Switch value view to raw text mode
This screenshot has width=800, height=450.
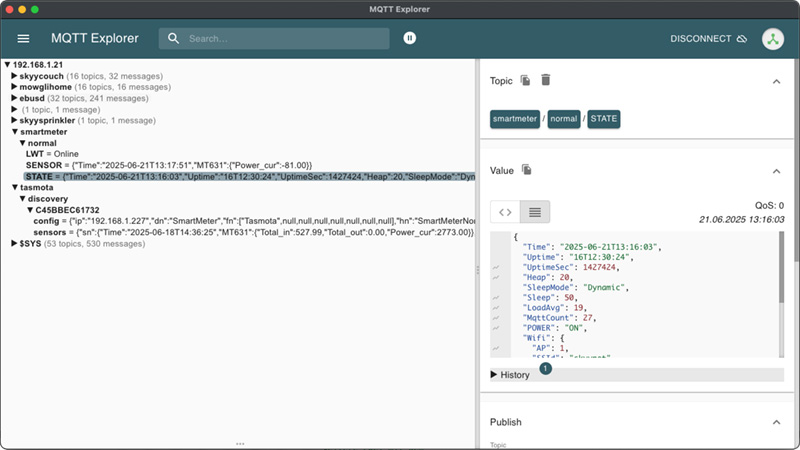click(535, 211)
